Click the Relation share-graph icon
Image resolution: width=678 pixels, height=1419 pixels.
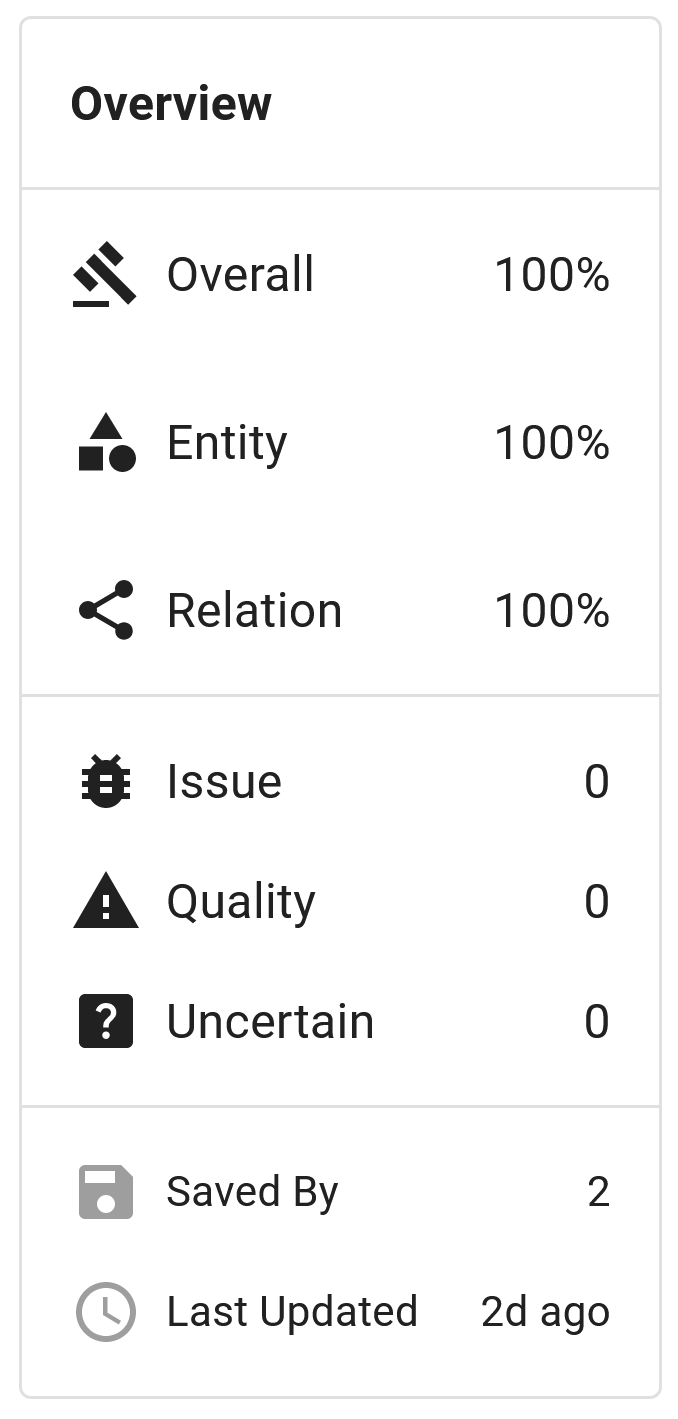[104, 609]
